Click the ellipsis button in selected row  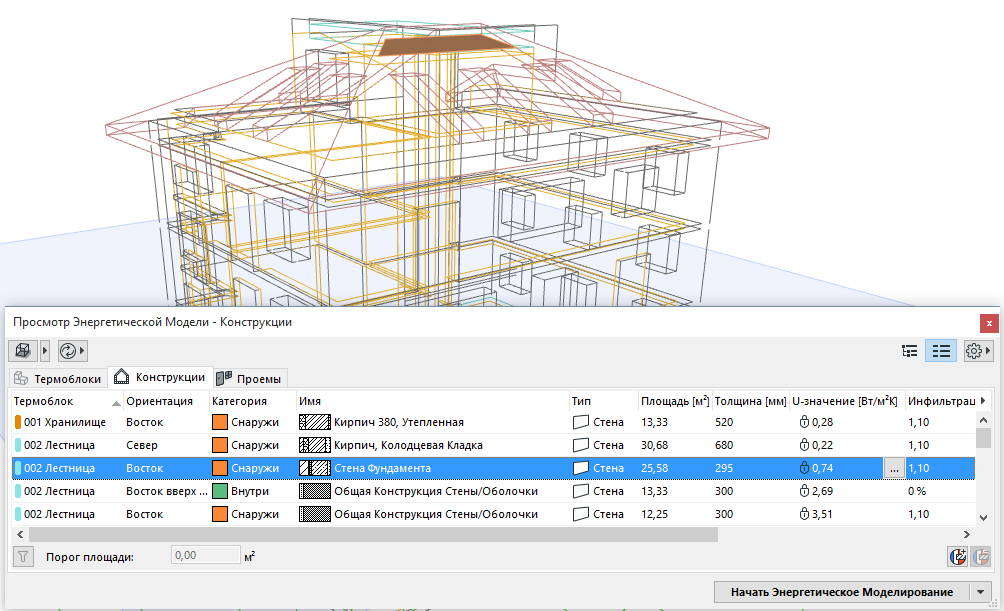click(893, 468)
